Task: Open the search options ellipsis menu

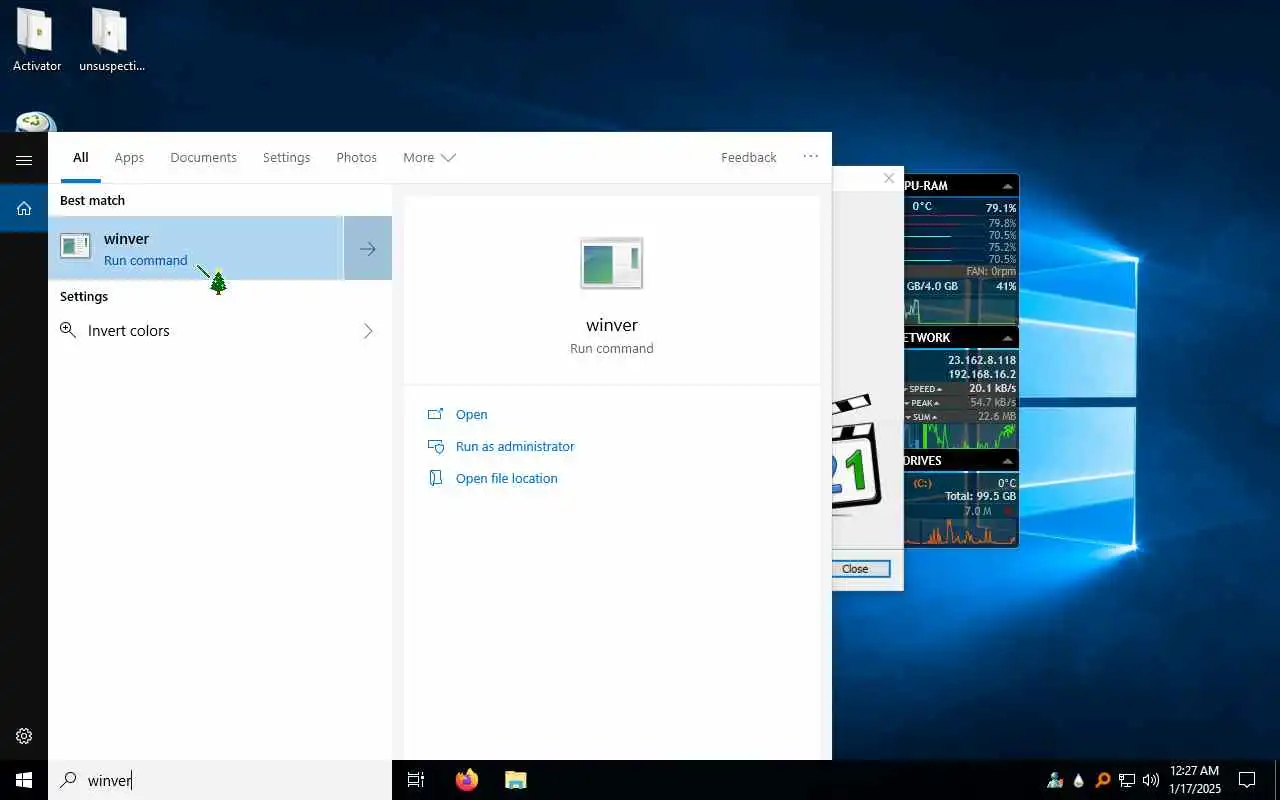Action: pyautogui.click(x=811, y=157)
